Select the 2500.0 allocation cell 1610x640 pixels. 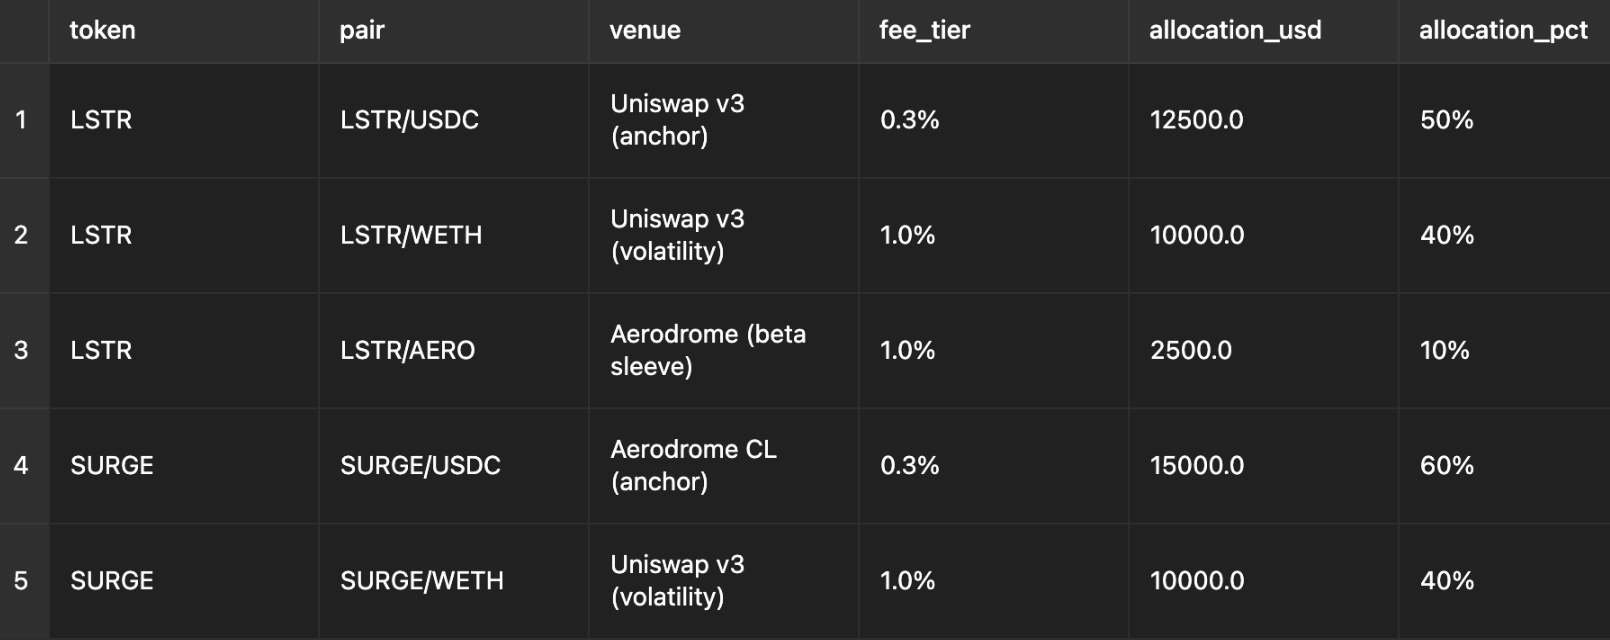pyautogui.click(x=1191, y=350)
